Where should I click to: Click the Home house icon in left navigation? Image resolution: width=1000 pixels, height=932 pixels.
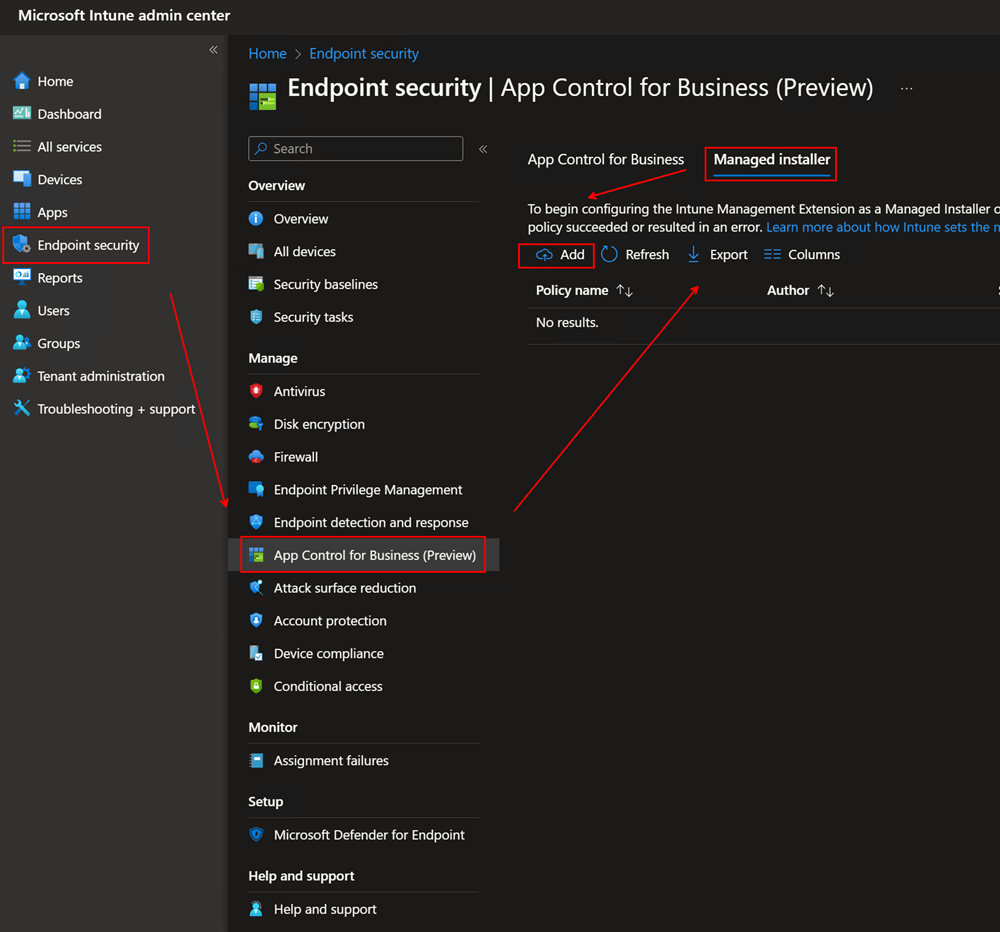click(x=22, y=81)
